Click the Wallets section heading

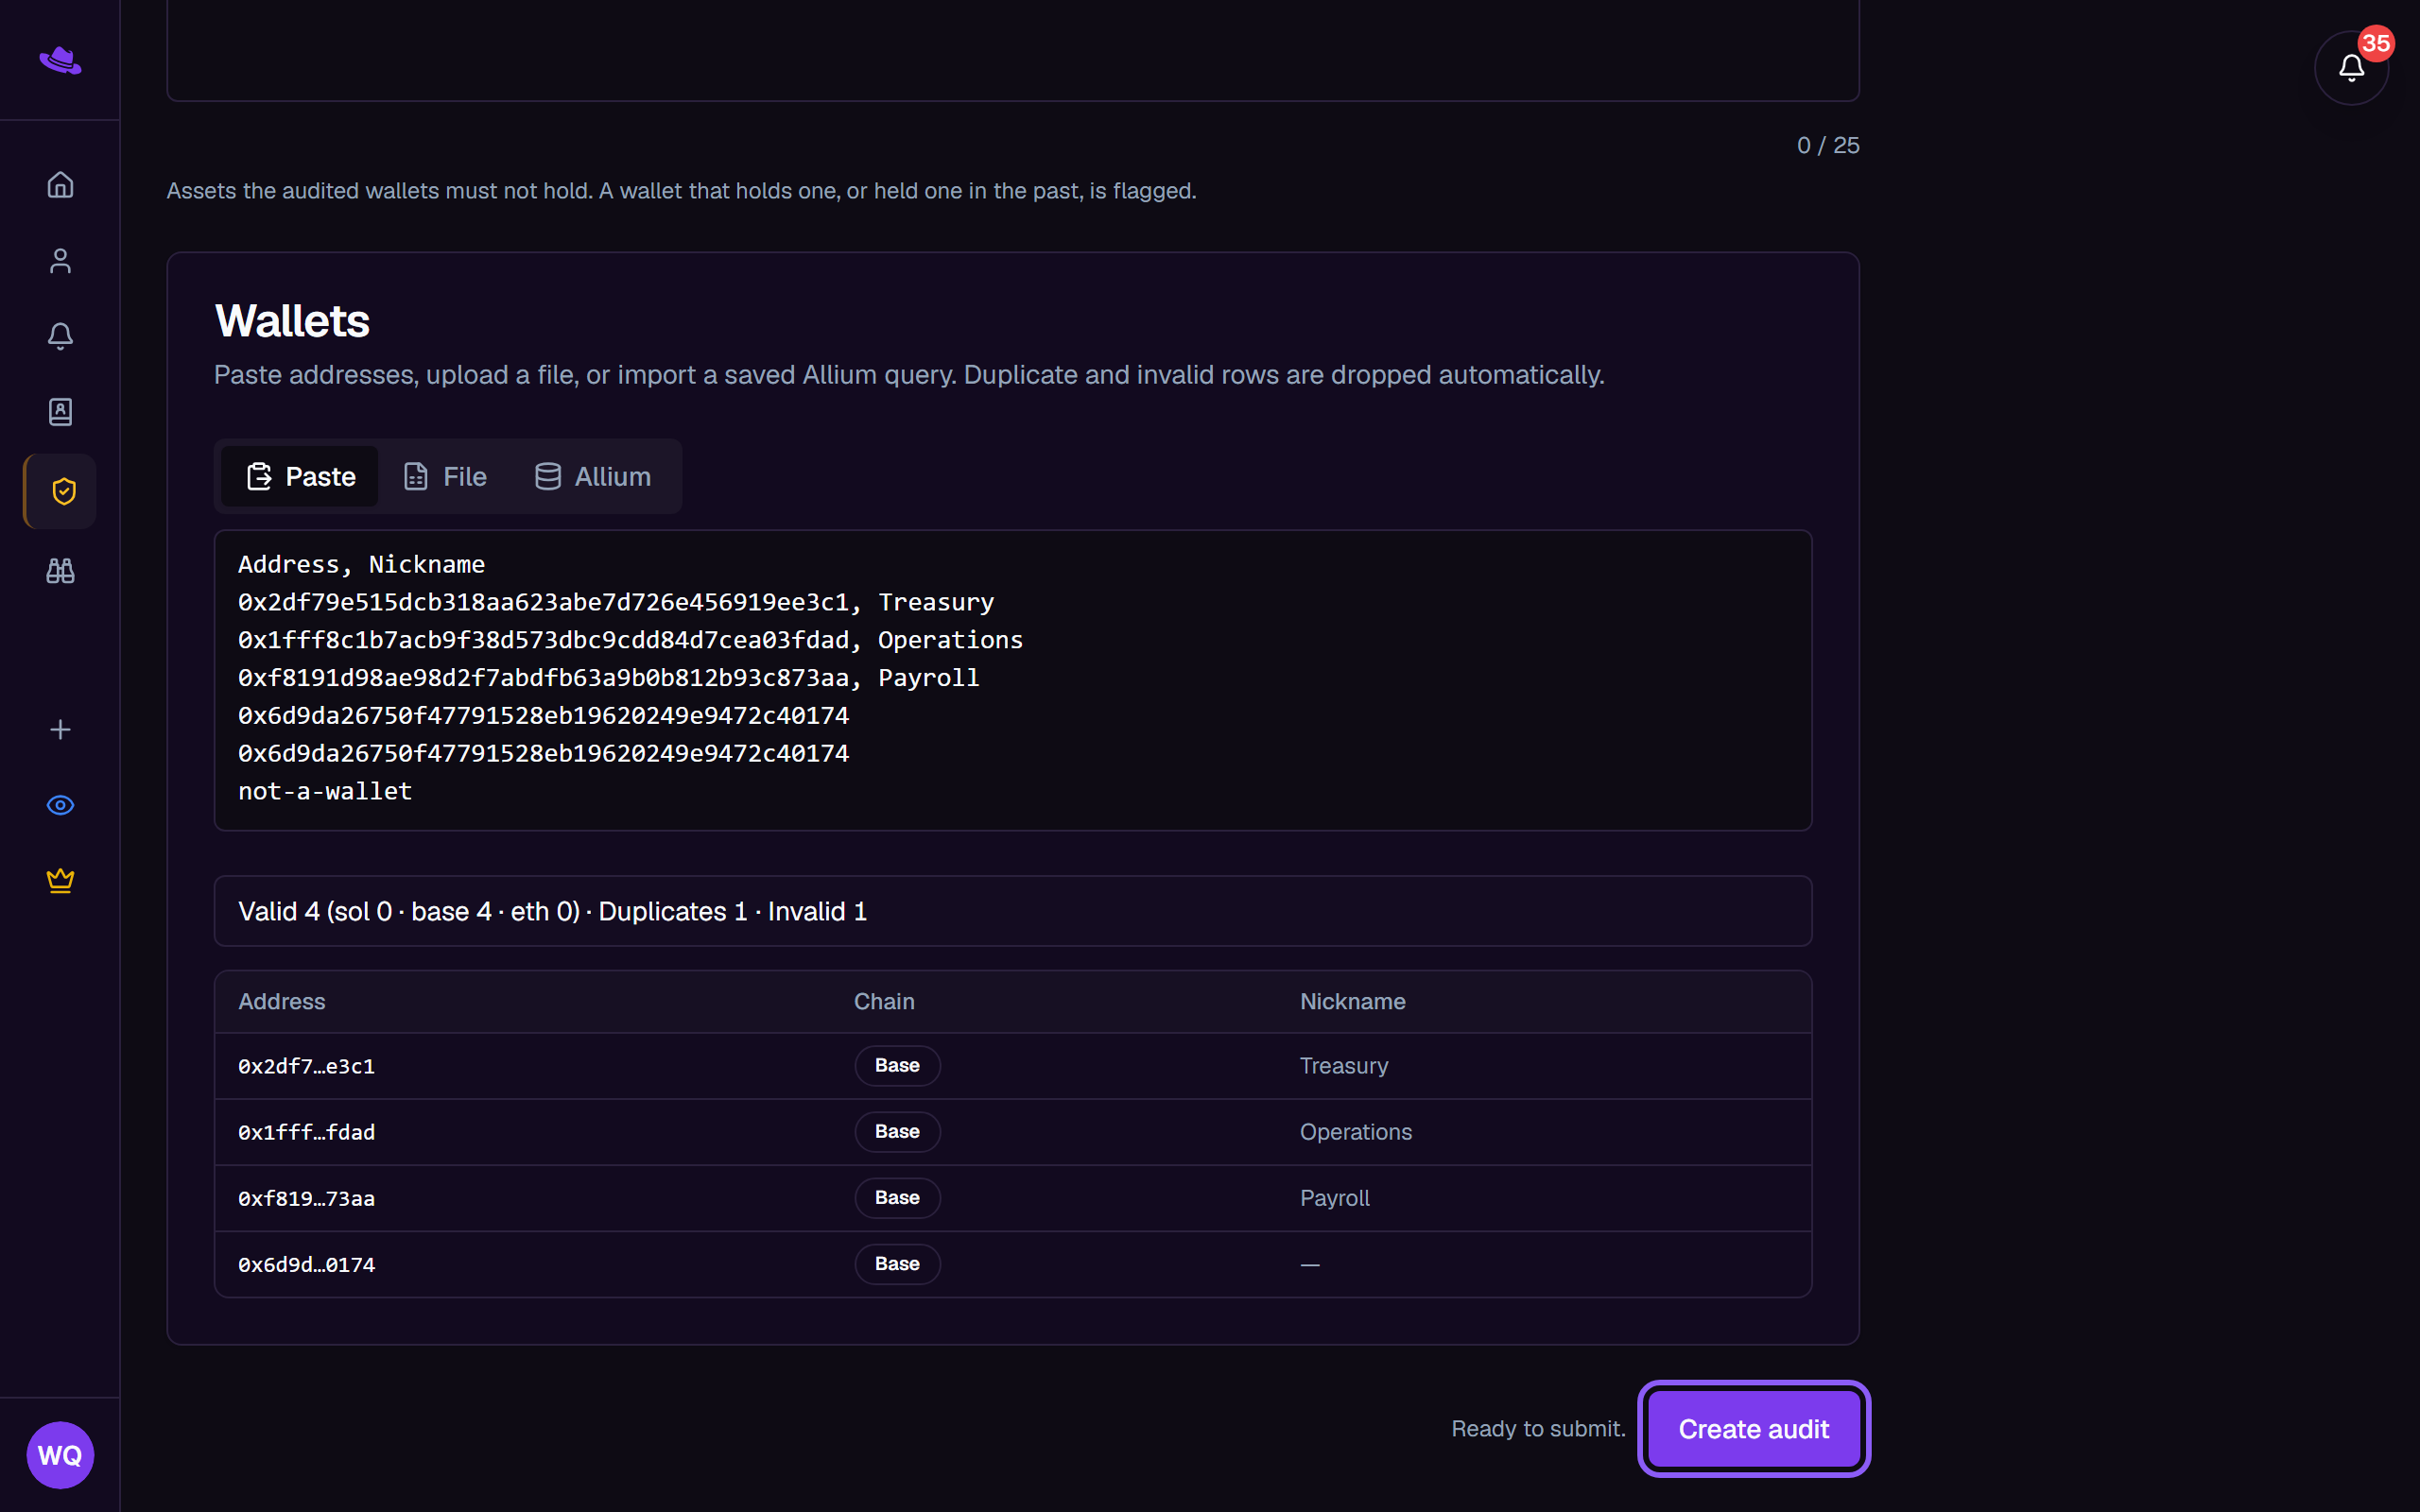click(x=292, y=321)
